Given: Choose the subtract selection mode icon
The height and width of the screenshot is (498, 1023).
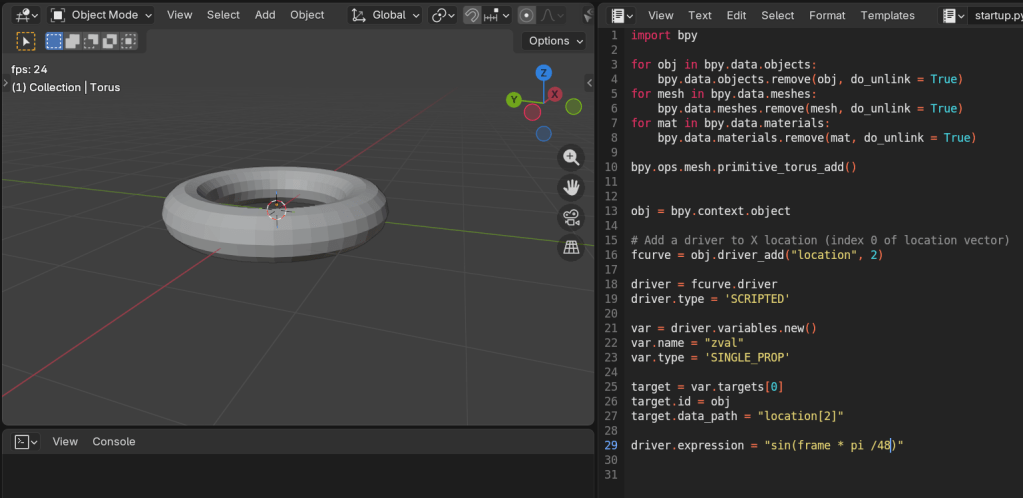Looking at the screenshot, I should 91,41.
